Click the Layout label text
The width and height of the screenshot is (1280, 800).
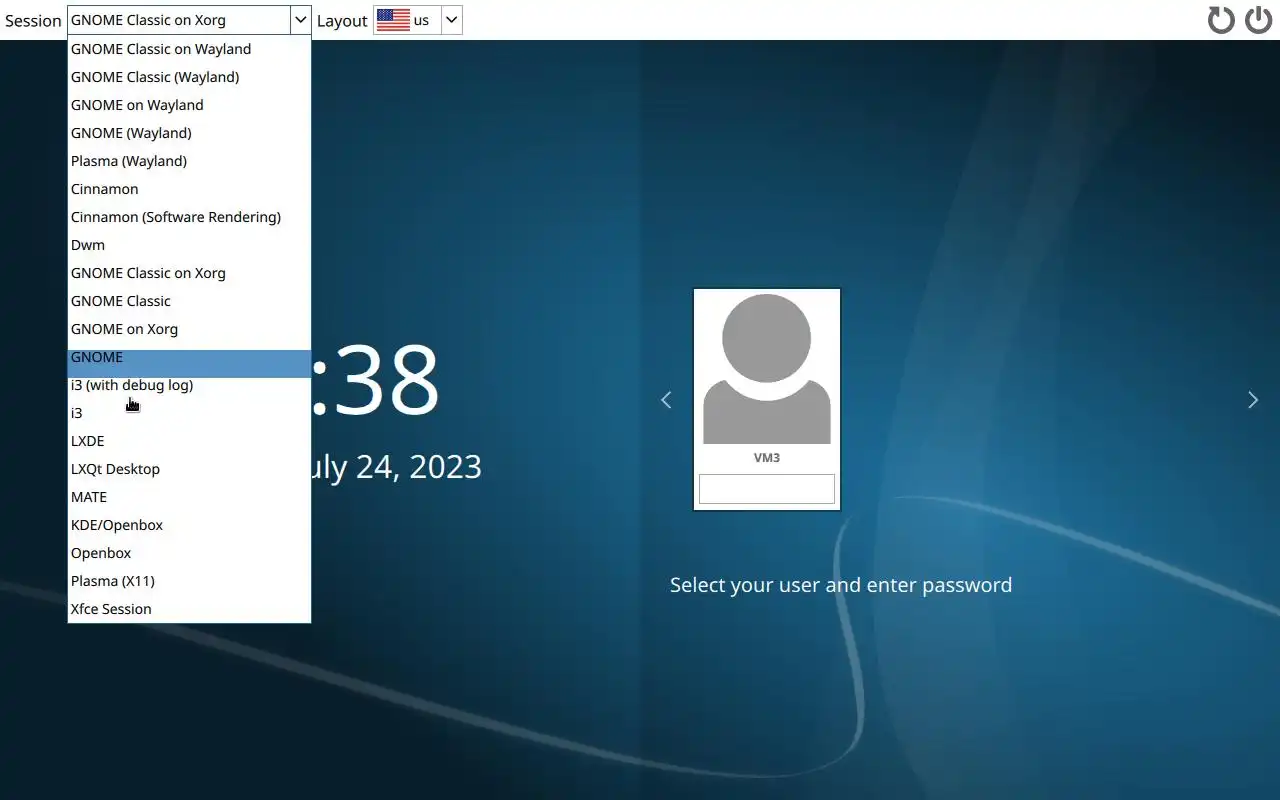[342, 21]
